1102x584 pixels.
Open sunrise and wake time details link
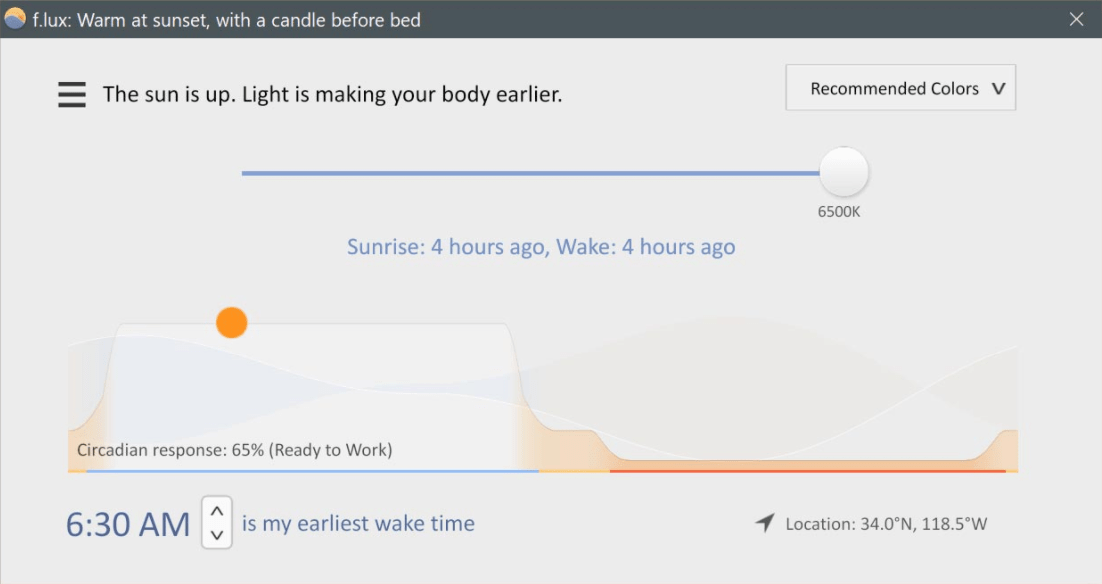pyautogui.click(x=541, y=246)
